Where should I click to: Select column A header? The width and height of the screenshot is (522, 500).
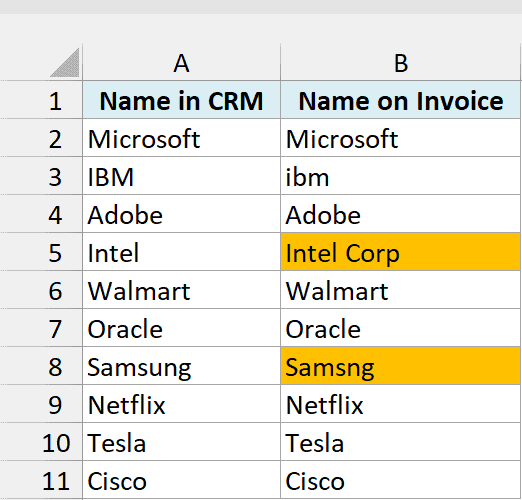(x=181, y=63)
